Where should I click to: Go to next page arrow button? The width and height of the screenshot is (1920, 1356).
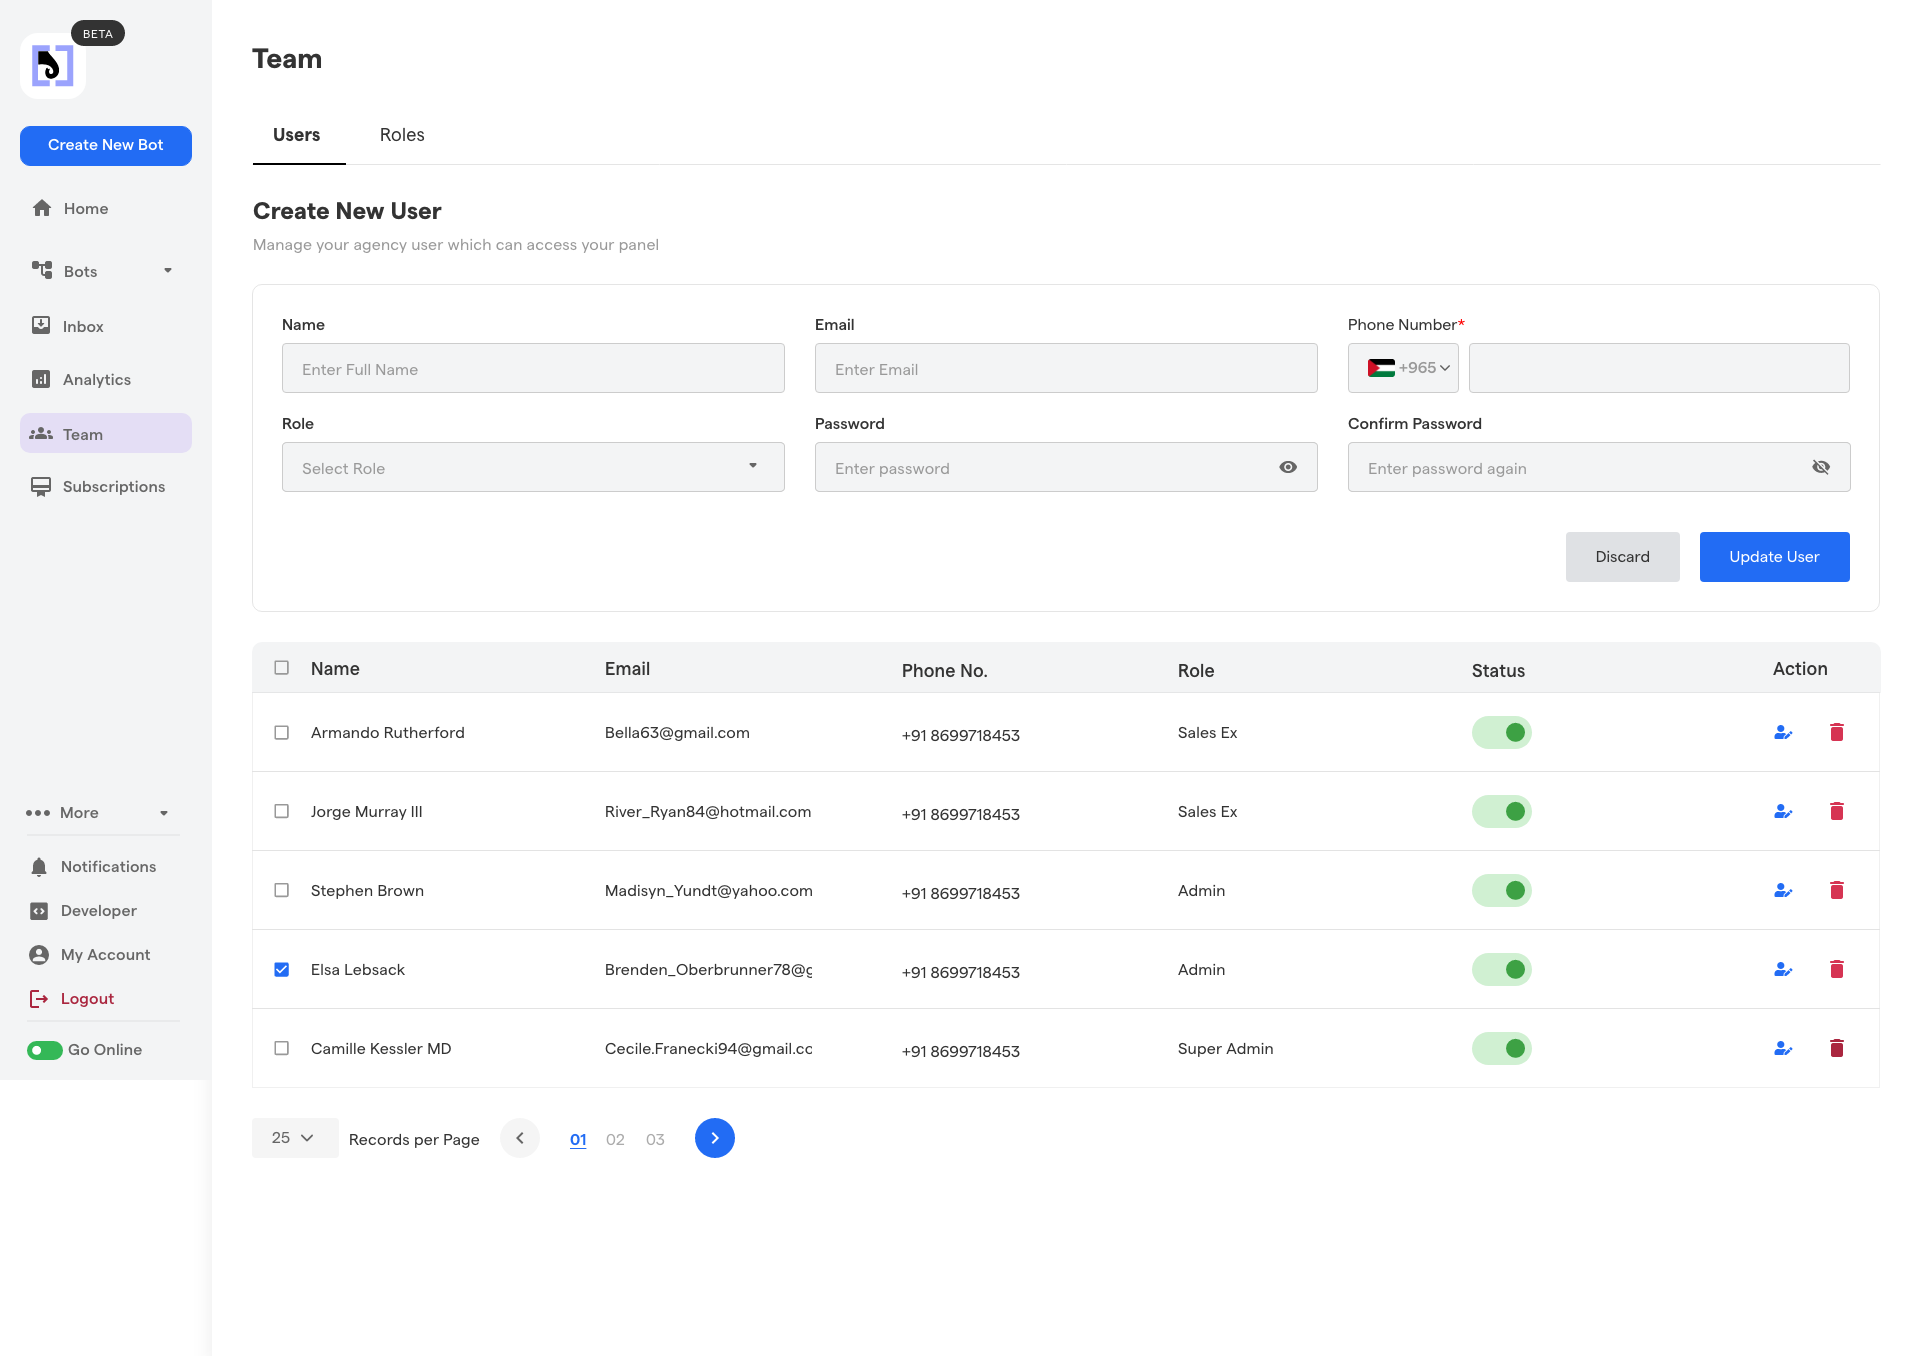[715, 1138]
